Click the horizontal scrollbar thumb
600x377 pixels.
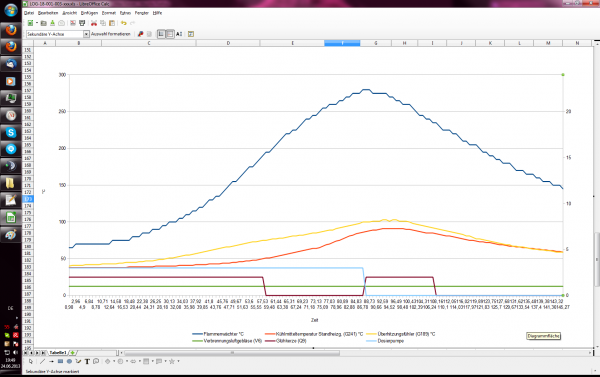pos(232,353)
